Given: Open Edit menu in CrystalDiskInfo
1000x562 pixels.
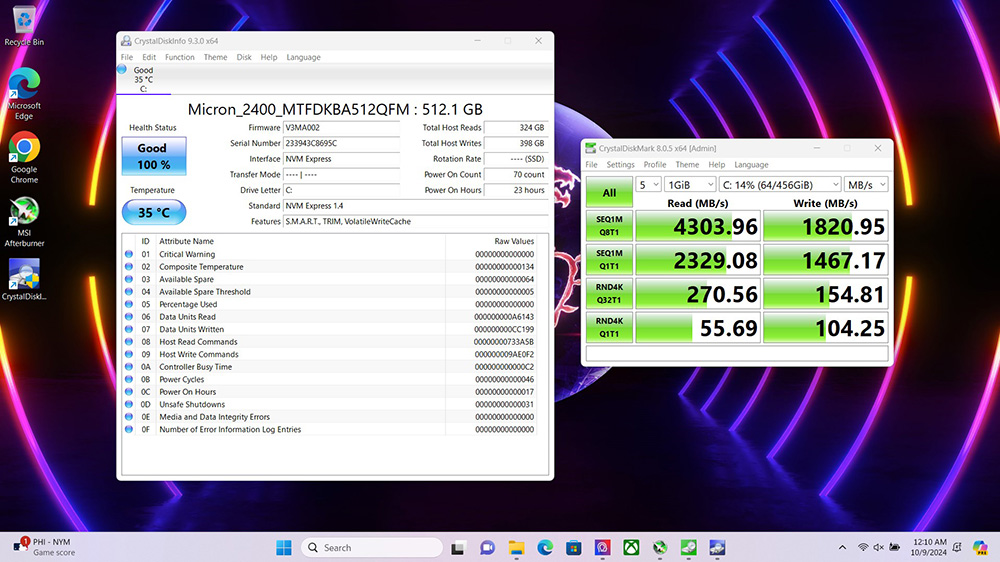Looking at the screenshot, I should tap(149, 57).
